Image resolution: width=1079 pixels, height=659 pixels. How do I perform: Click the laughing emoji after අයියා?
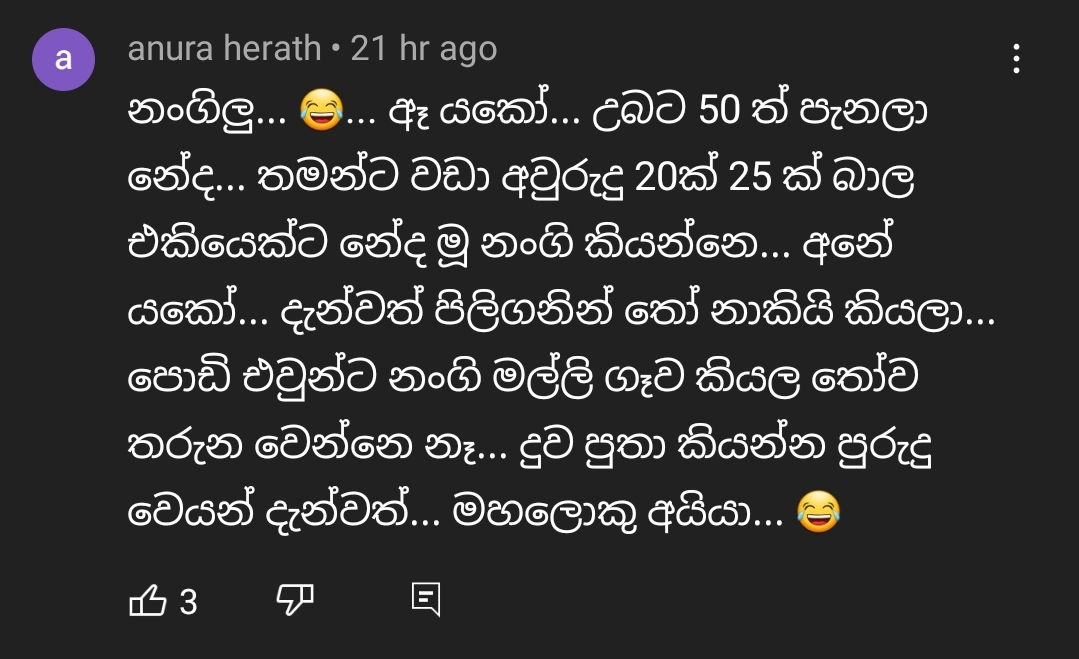818,512
